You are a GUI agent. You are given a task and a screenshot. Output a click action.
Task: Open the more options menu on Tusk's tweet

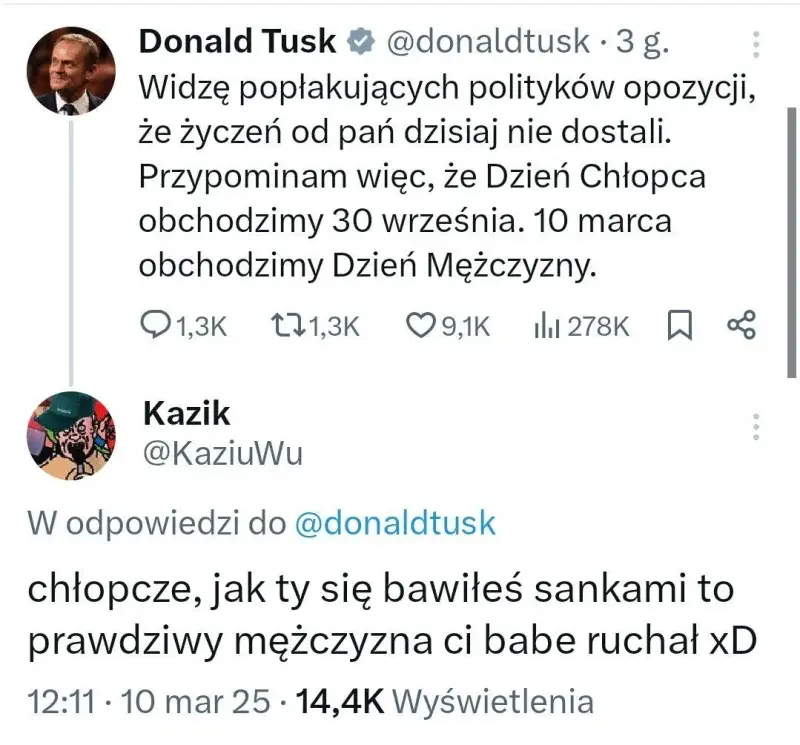tap(756, 43)
